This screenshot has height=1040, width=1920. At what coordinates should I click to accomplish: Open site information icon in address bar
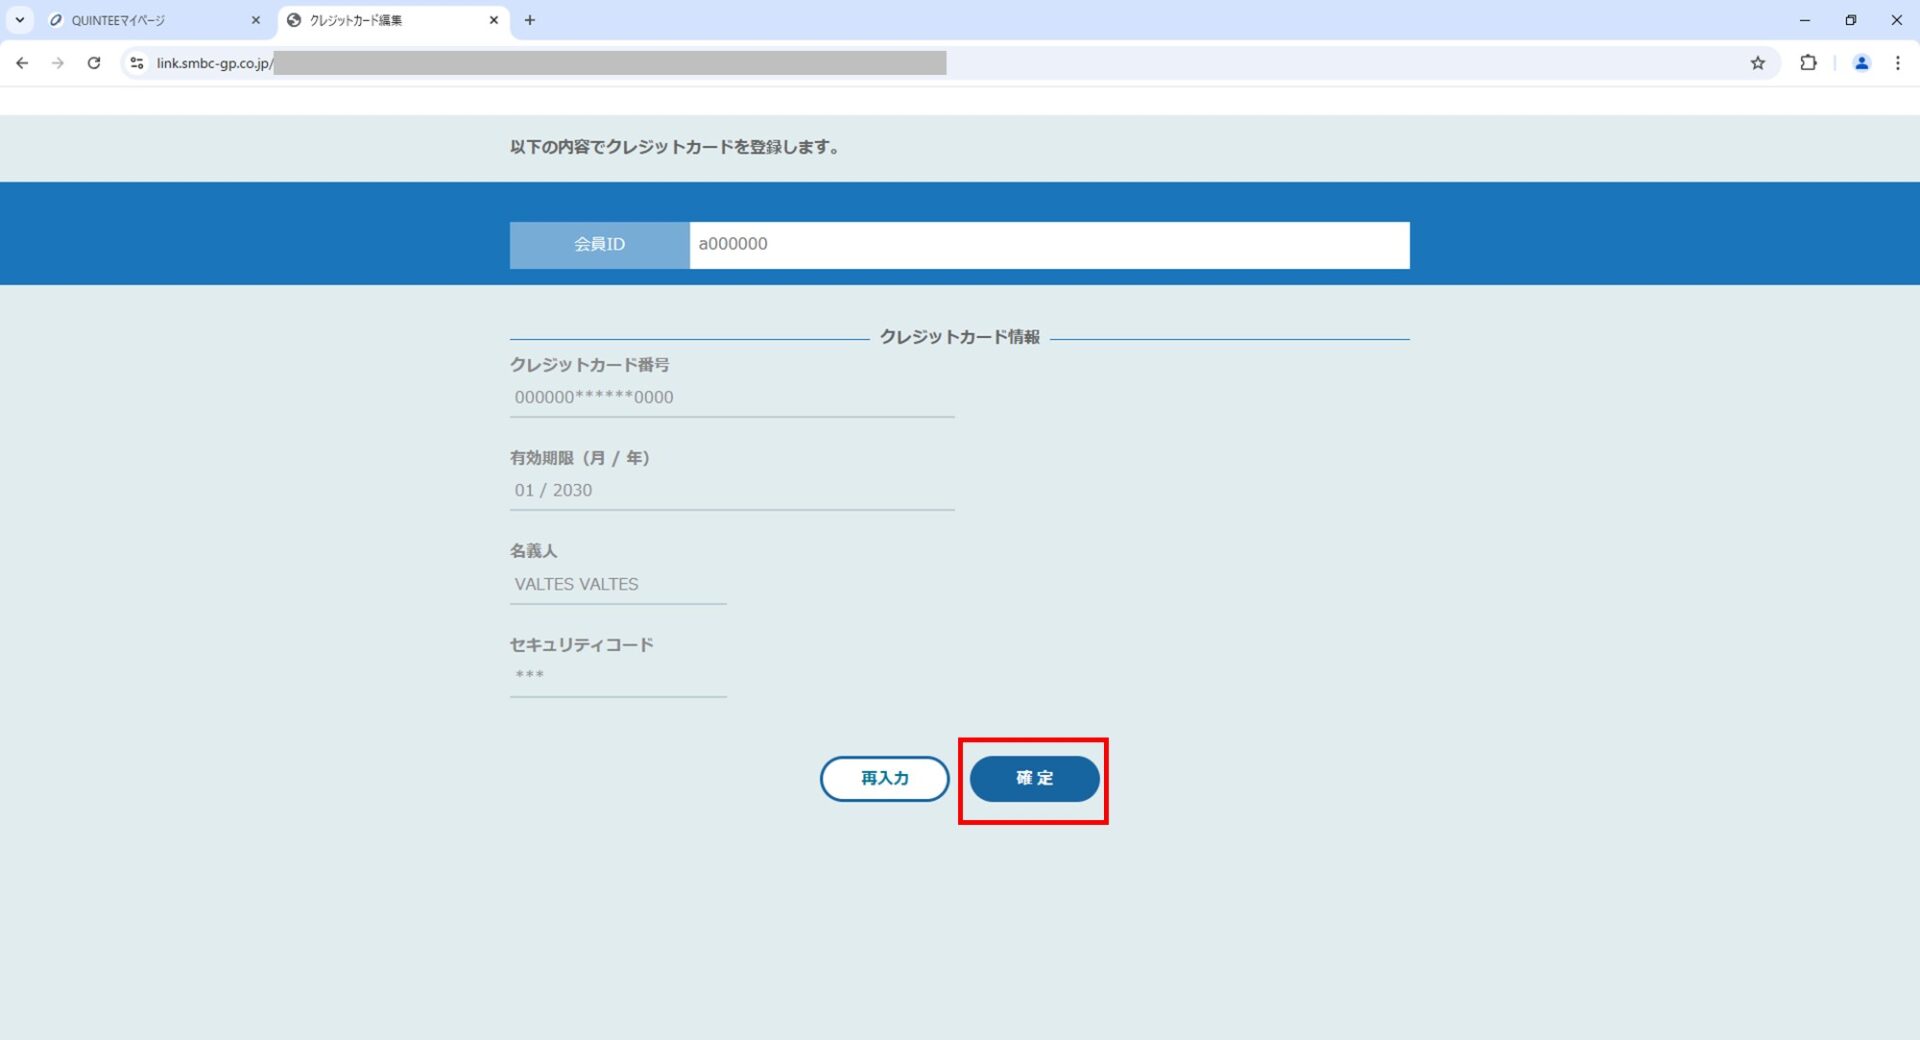tap(137, 63)
